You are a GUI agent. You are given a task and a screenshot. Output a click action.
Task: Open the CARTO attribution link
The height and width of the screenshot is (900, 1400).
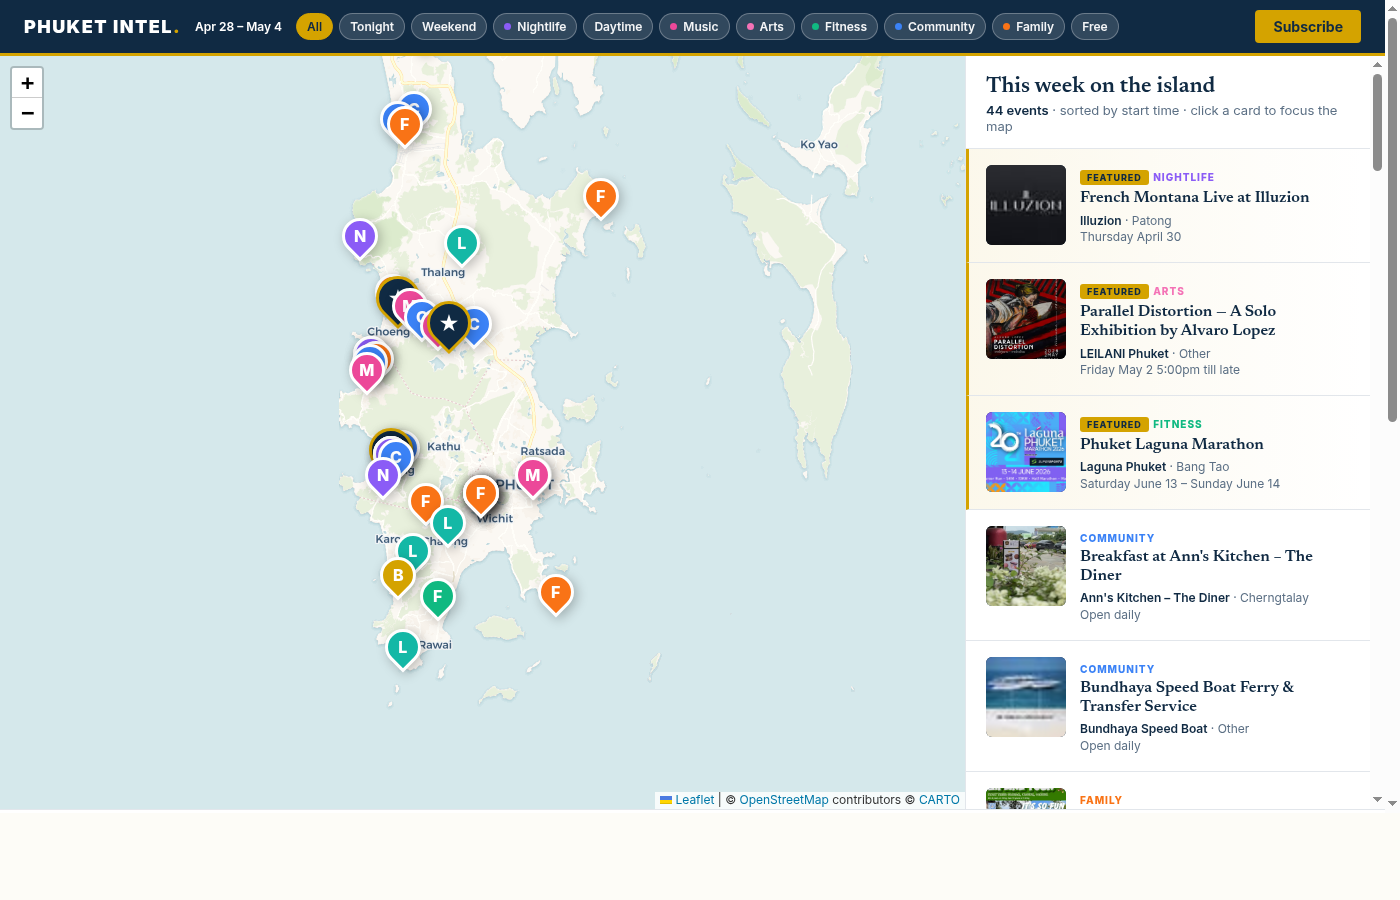pyautogui.click(x=939, y=800)
